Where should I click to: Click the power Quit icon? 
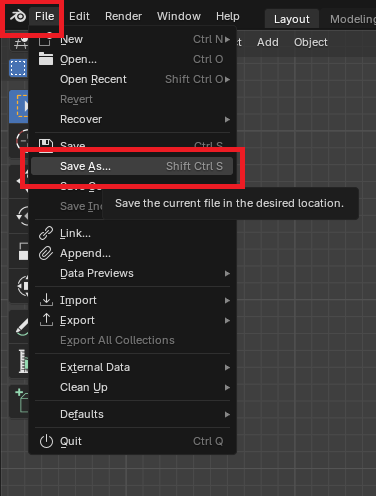pyautogui.click(x=46, y=441)
